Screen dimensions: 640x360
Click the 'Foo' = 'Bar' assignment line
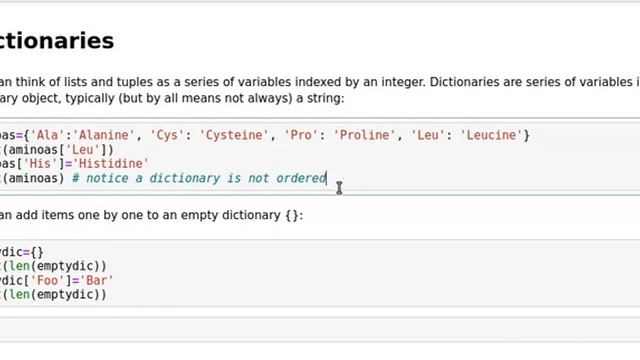click(x=56, y=280)
